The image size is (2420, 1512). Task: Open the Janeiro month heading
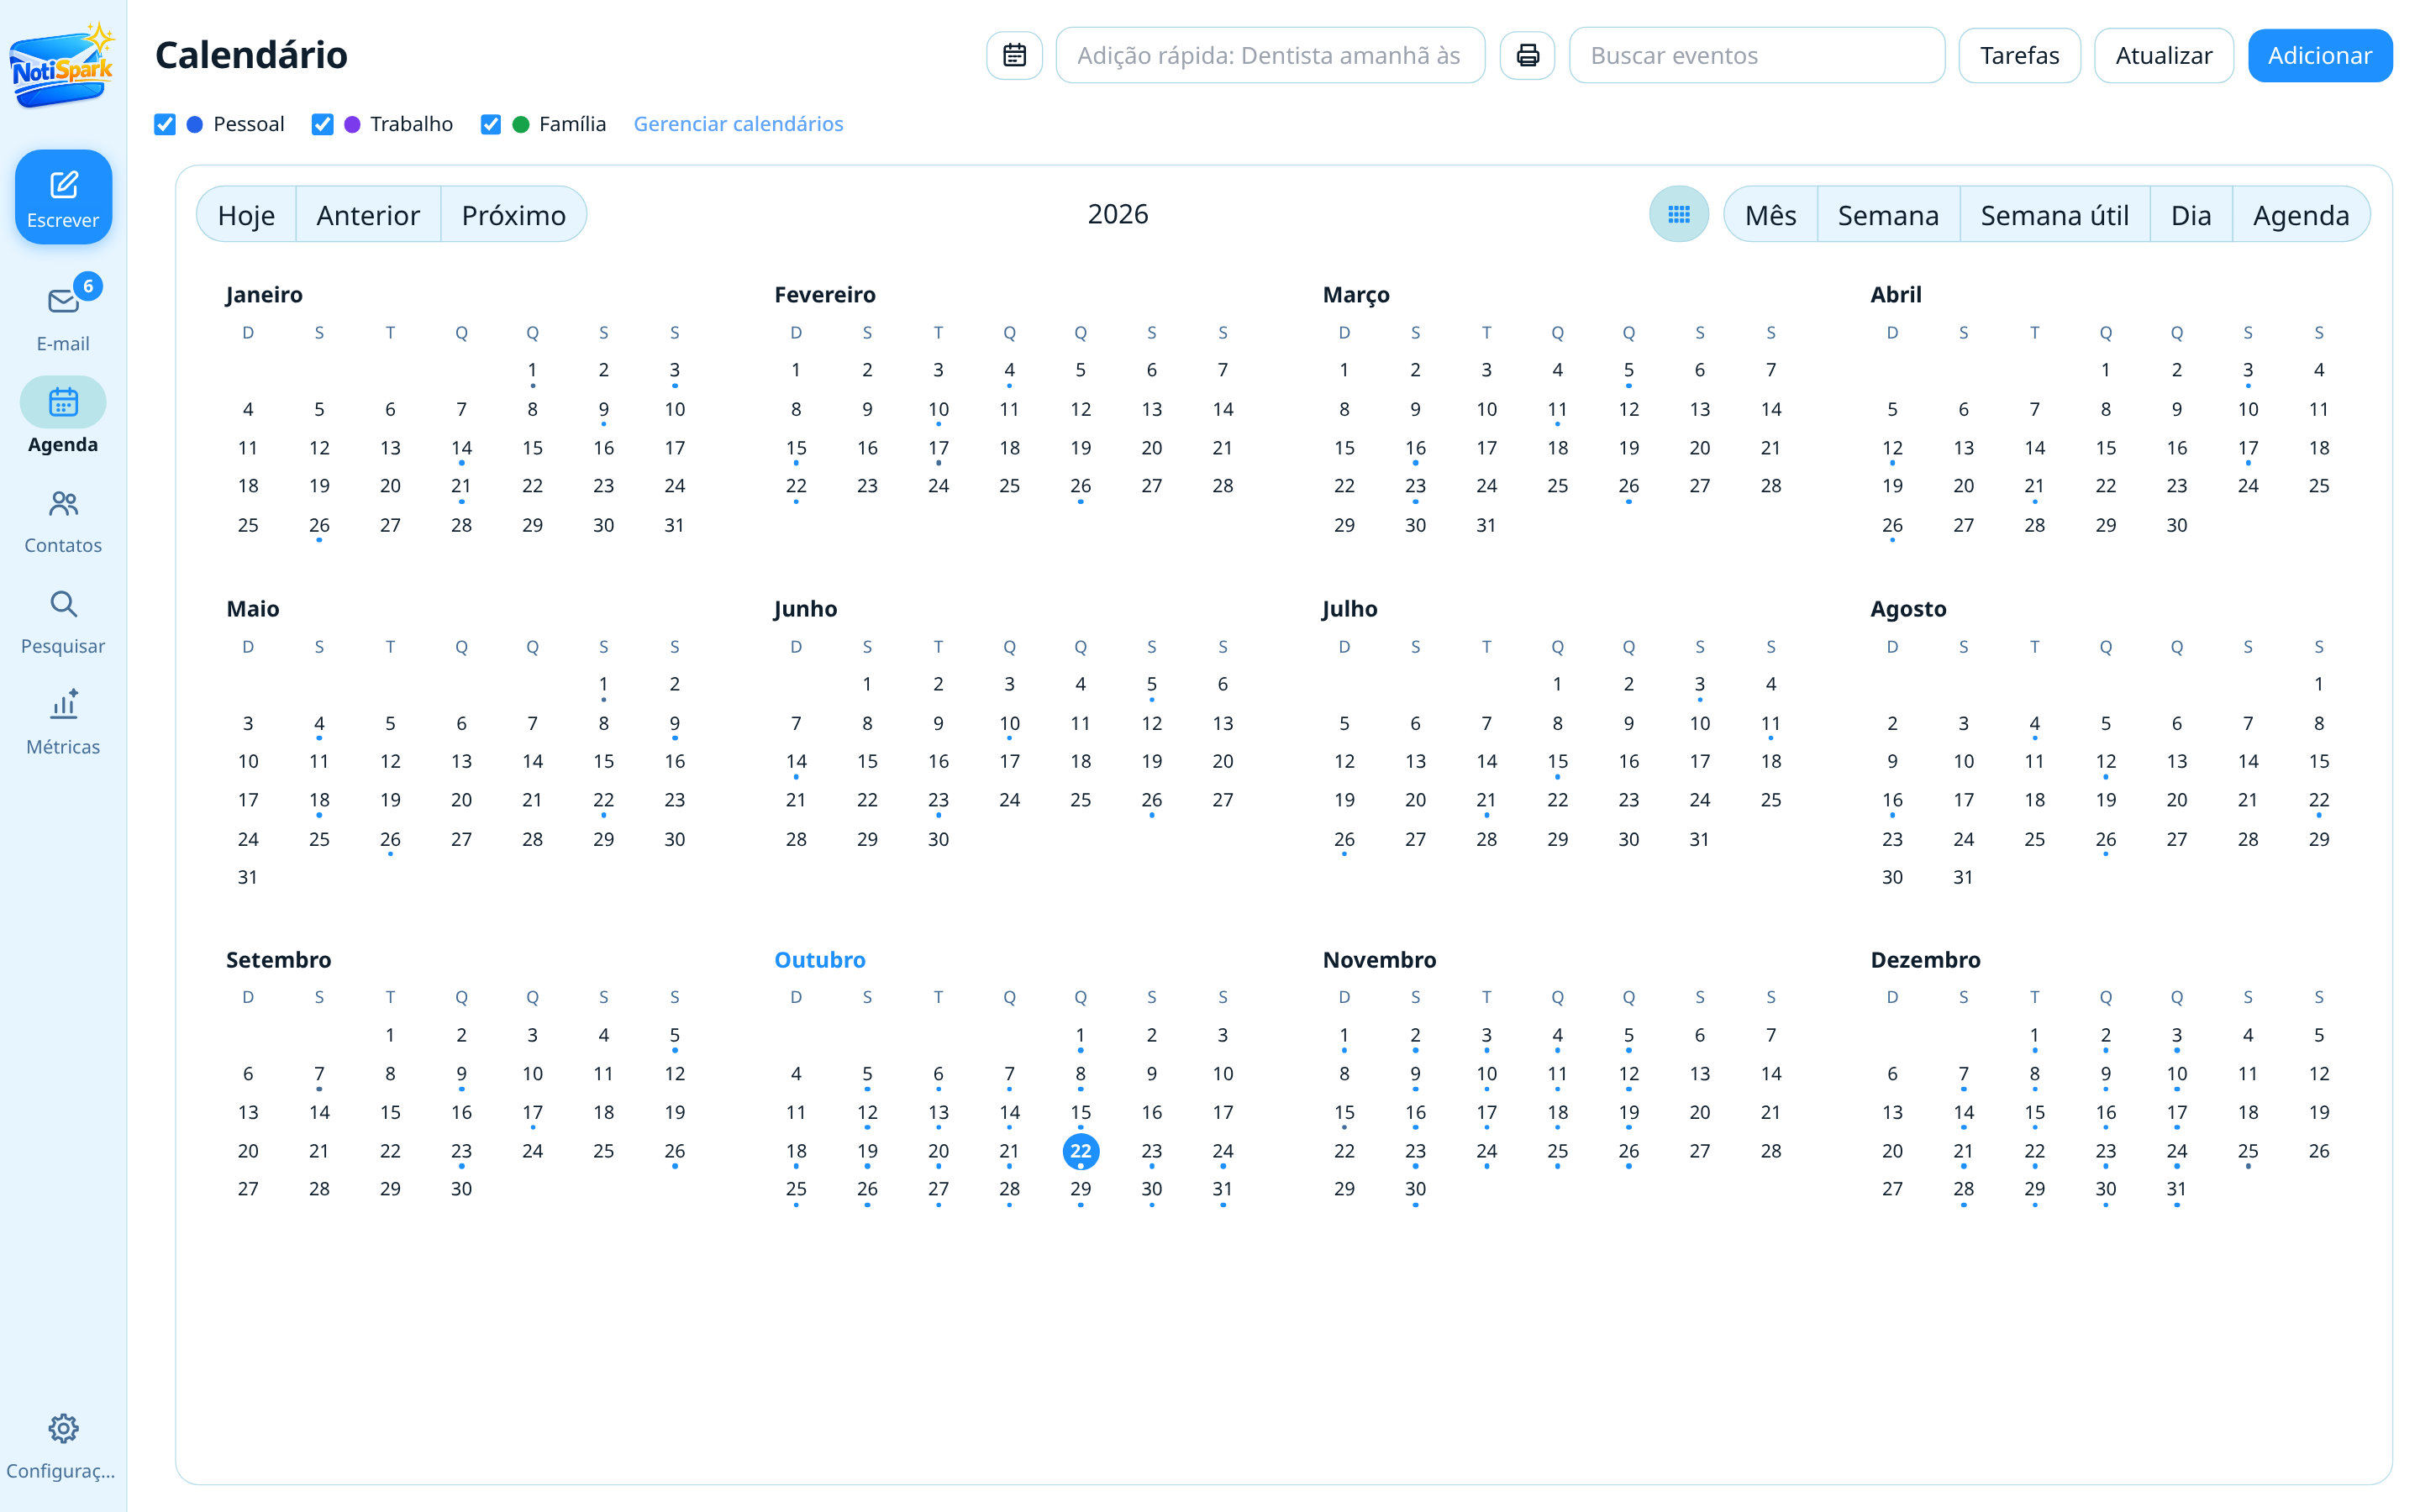[x=264, y=294]
